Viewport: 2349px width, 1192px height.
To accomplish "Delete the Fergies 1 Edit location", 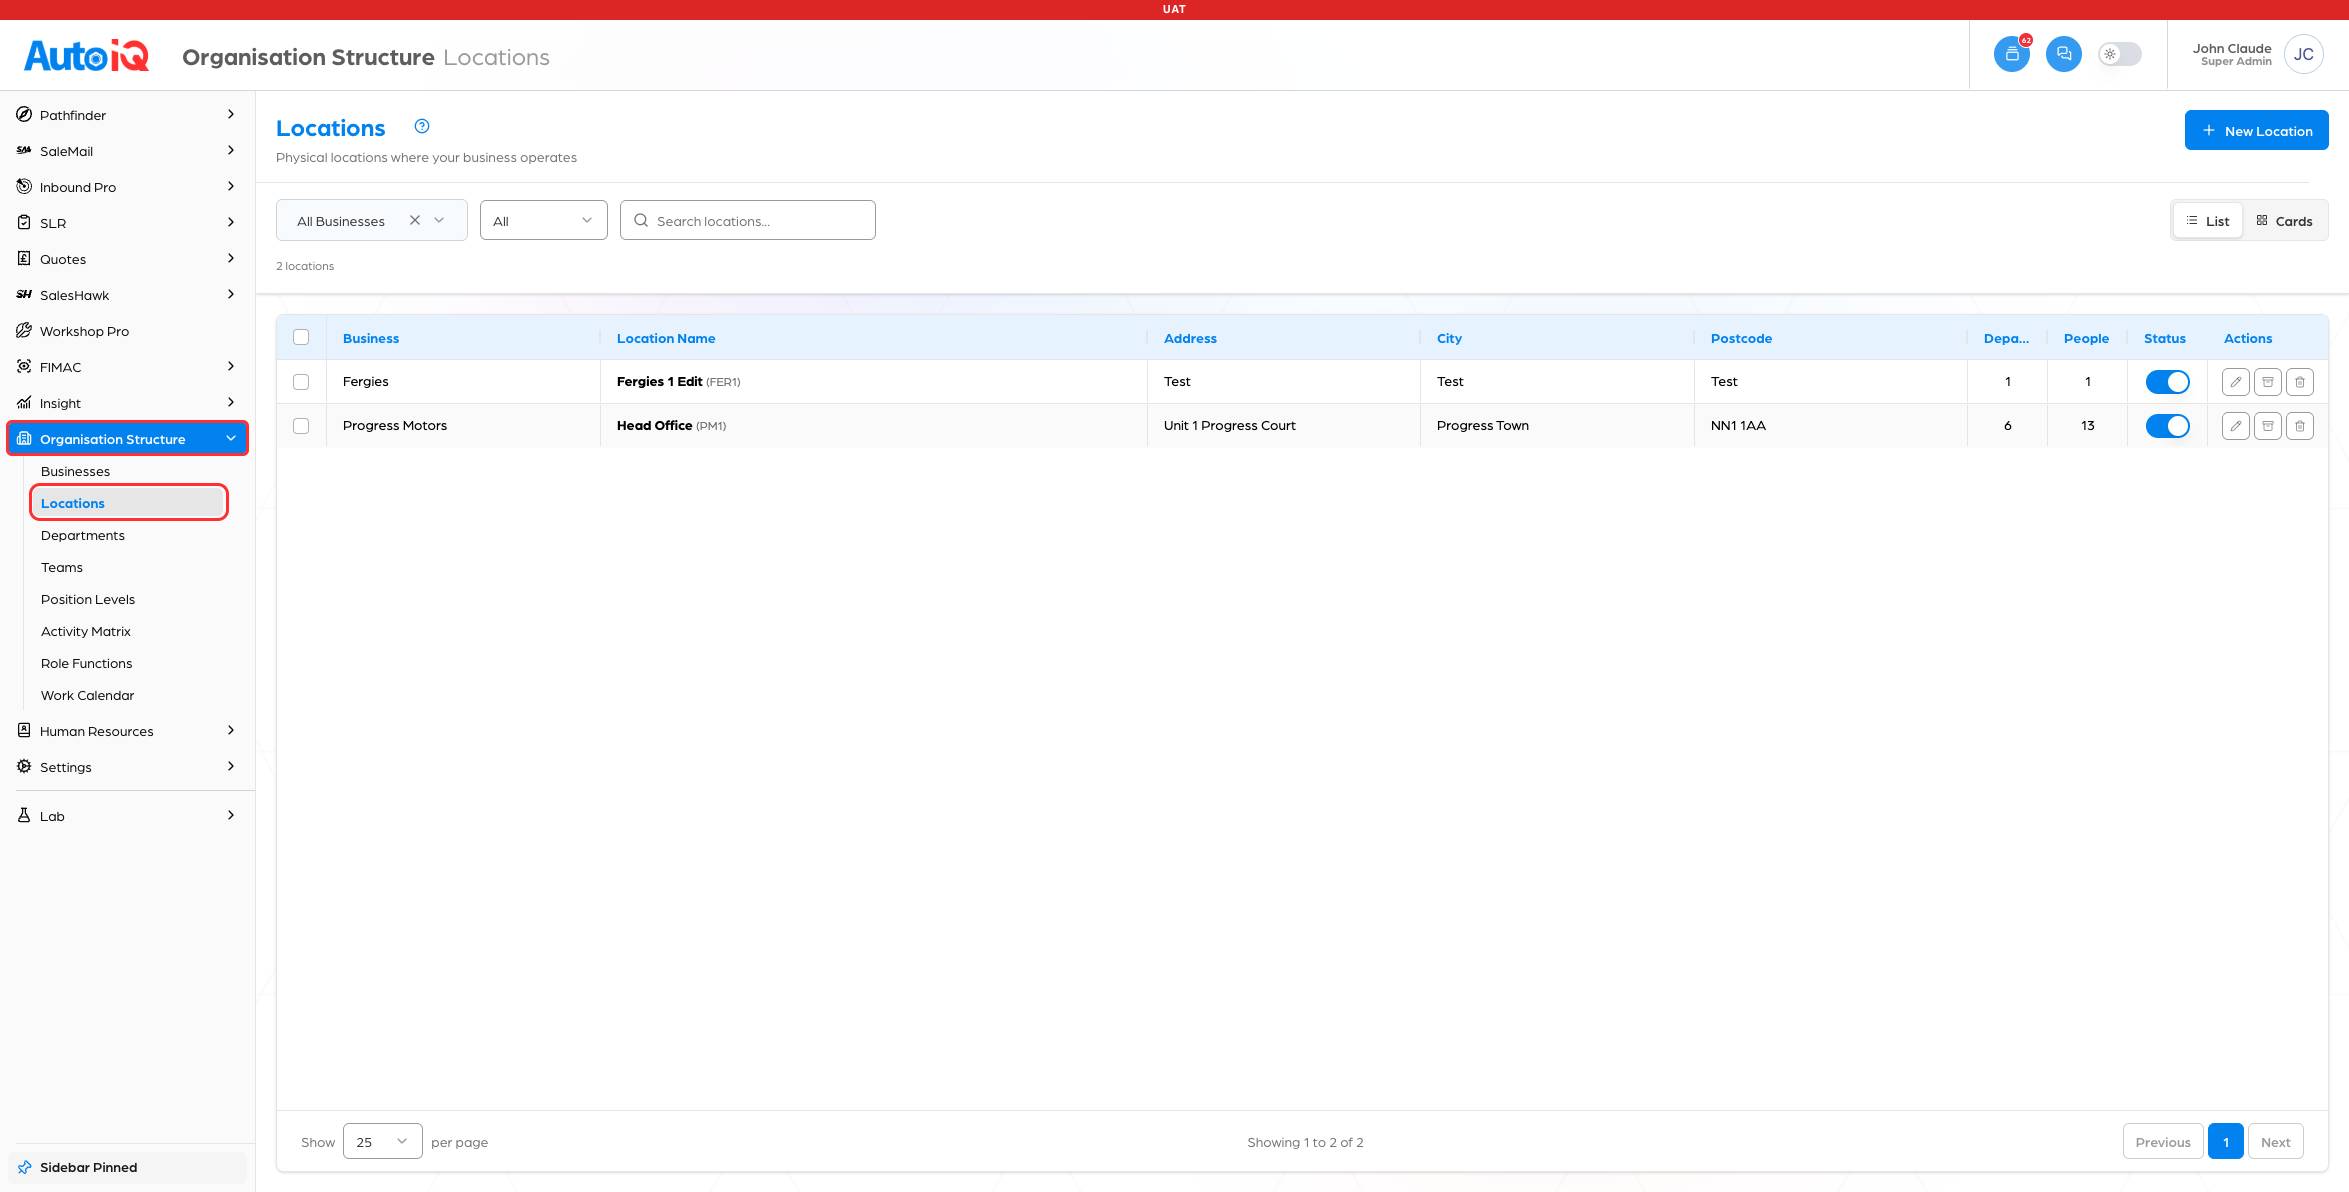I will (2300, 382).
